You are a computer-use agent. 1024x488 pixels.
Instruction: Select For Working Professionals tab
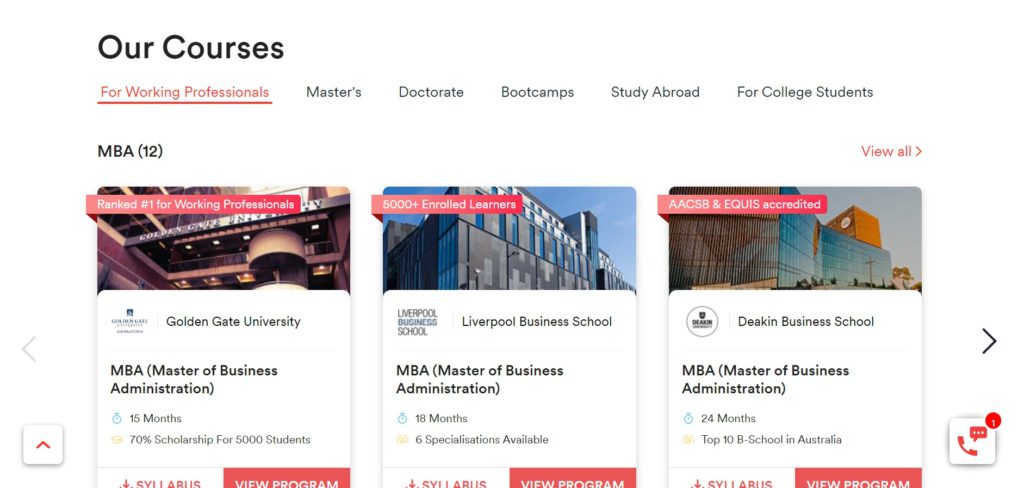tap(185, 92)
